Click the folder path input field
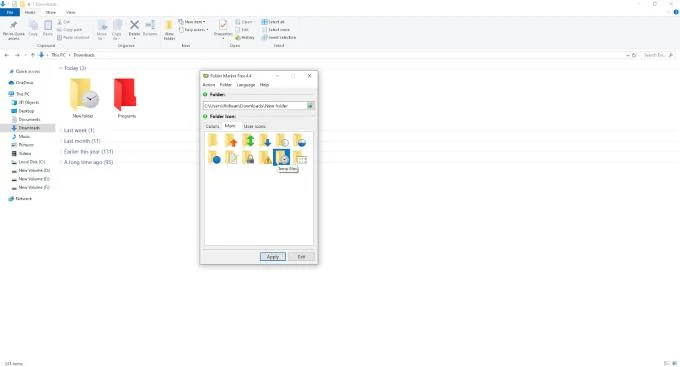Viewport: 680px width, 367px height. [255, 105]
